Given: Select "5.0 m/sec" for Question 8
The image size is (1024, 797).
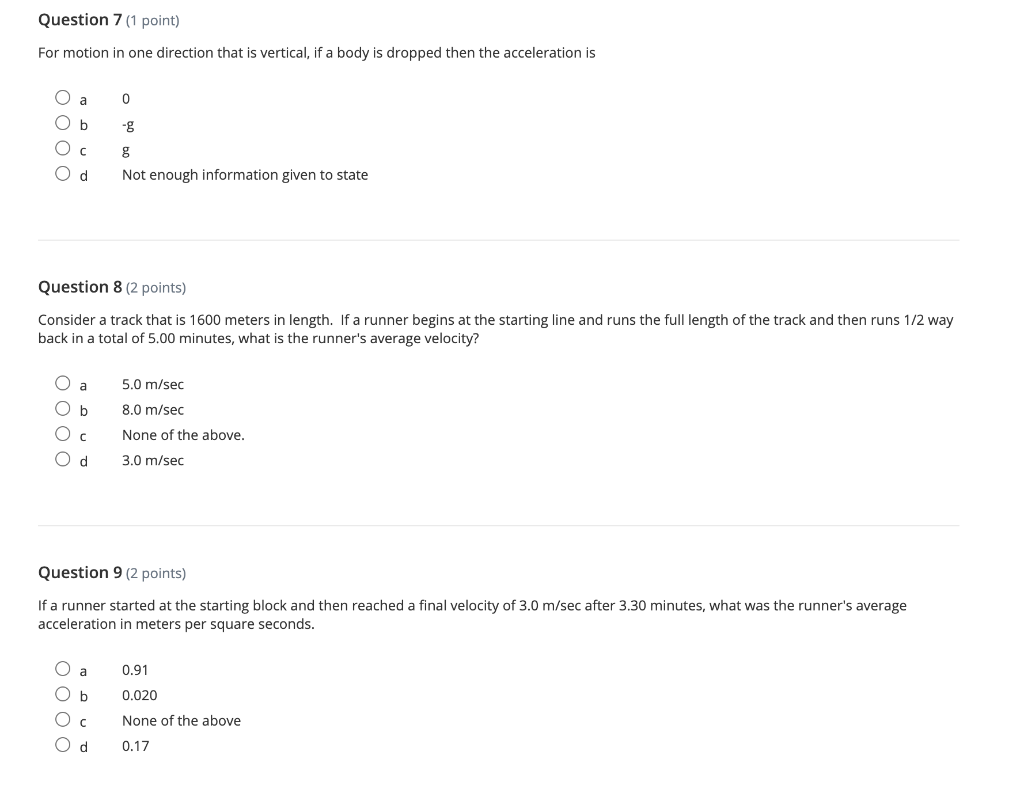Looking at the screenshot, I should (62, 383).
